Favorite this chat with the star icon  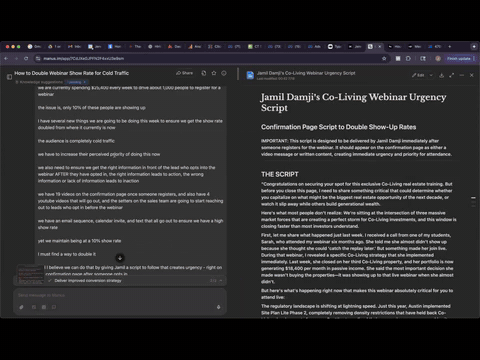click(214, 73)
